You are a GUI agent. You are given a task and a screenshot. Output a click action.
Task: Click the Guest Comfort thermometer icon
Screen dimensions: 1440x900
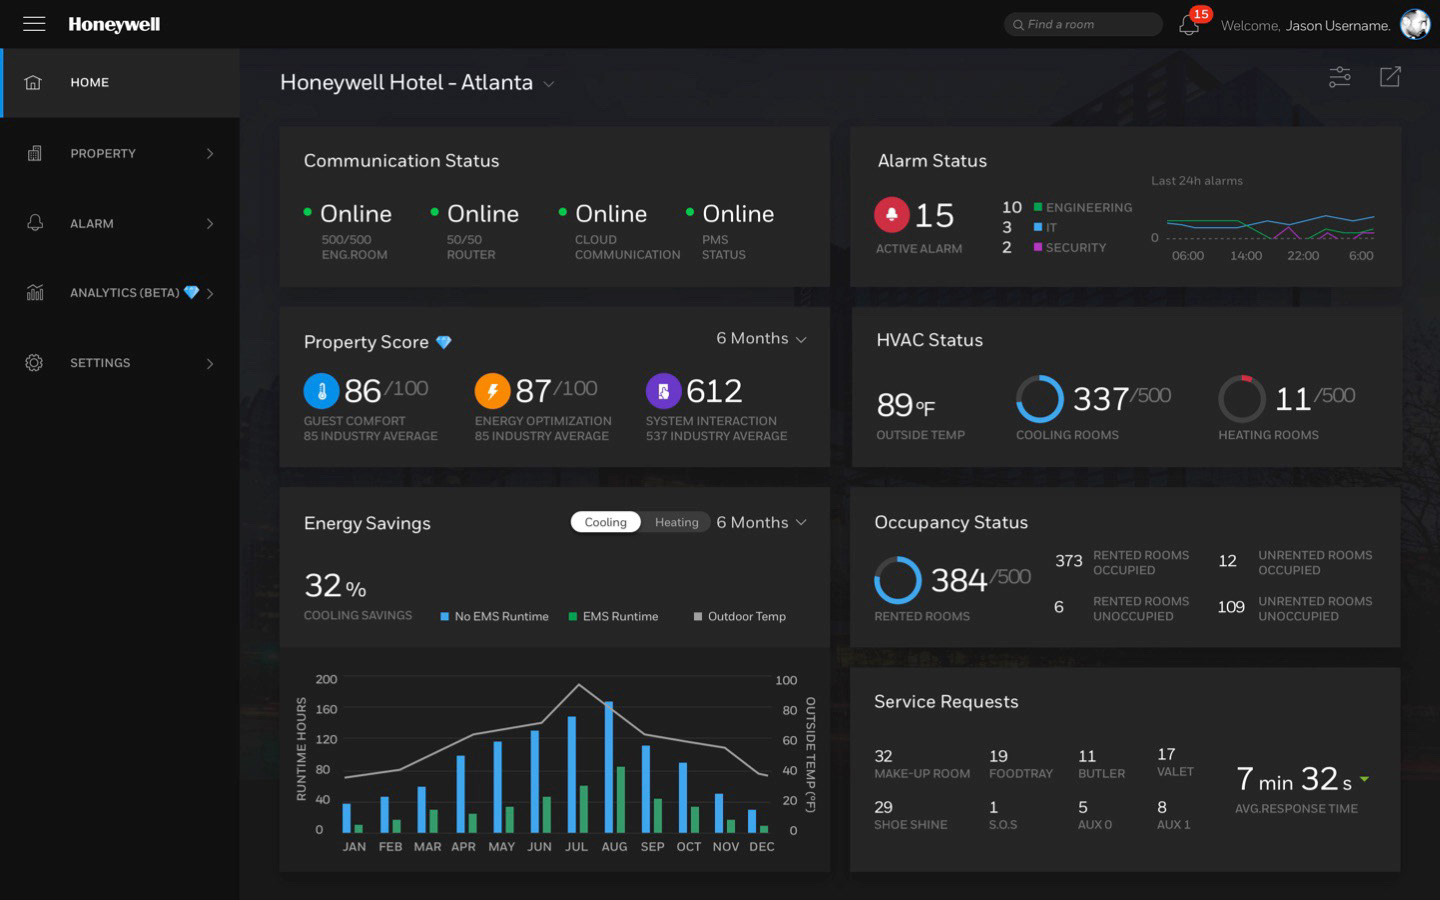pyautogui.click(x=321, y=391)
